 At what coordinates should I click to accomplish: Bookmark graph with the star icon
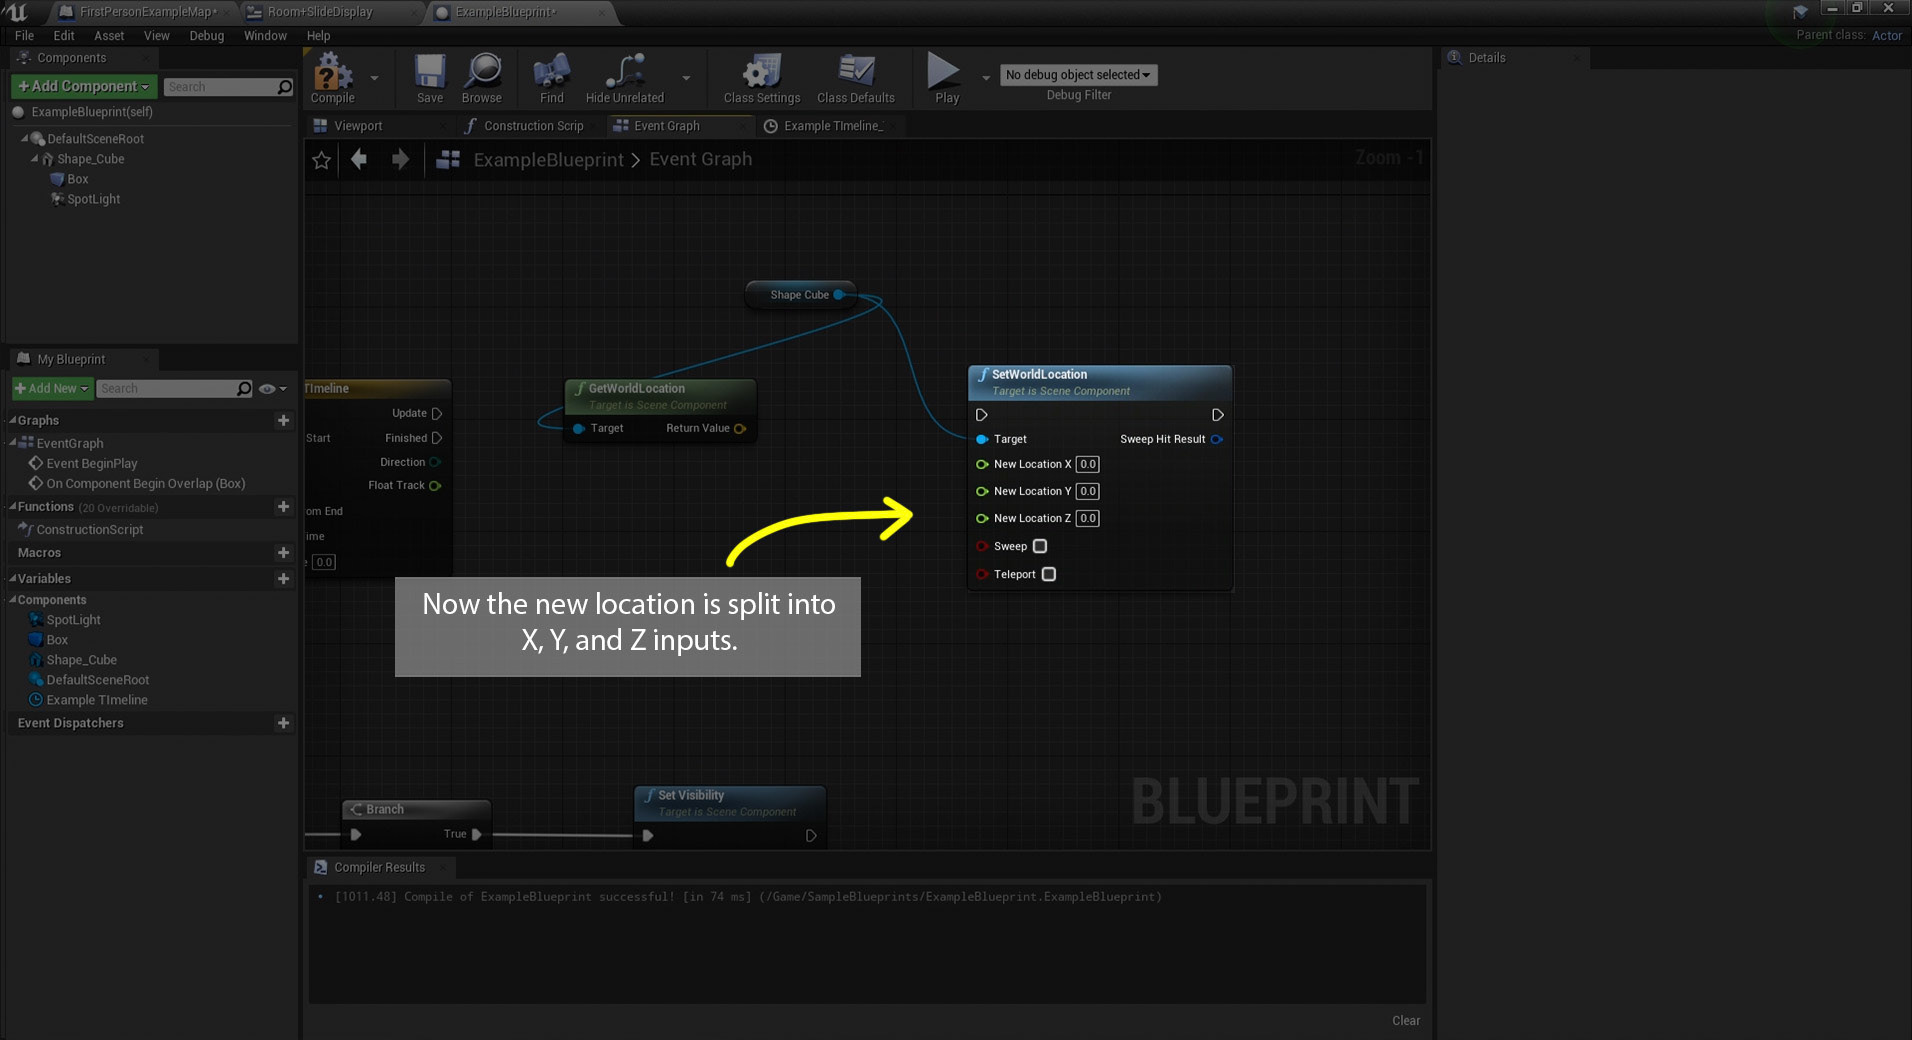click(321, 160)
